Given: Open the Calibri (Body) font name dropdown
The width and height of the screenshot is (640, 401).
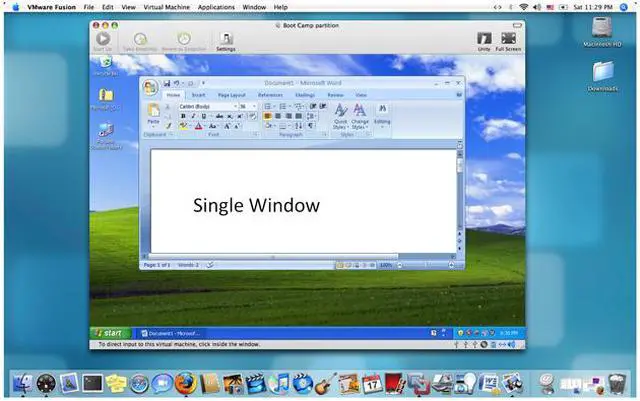Looking at the screenshot, I should click(235, 107).
